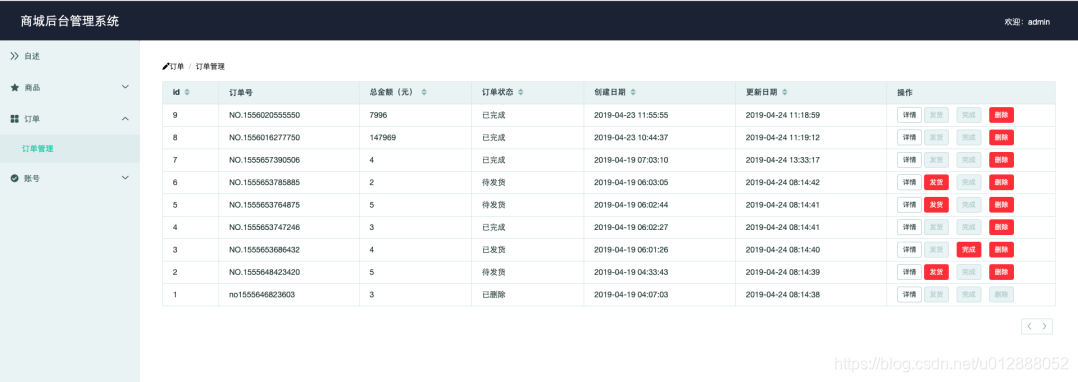Collapse the 订单 menu chevron
The height and width of the screenshot is (382, 1078).
tap(125, 119)
